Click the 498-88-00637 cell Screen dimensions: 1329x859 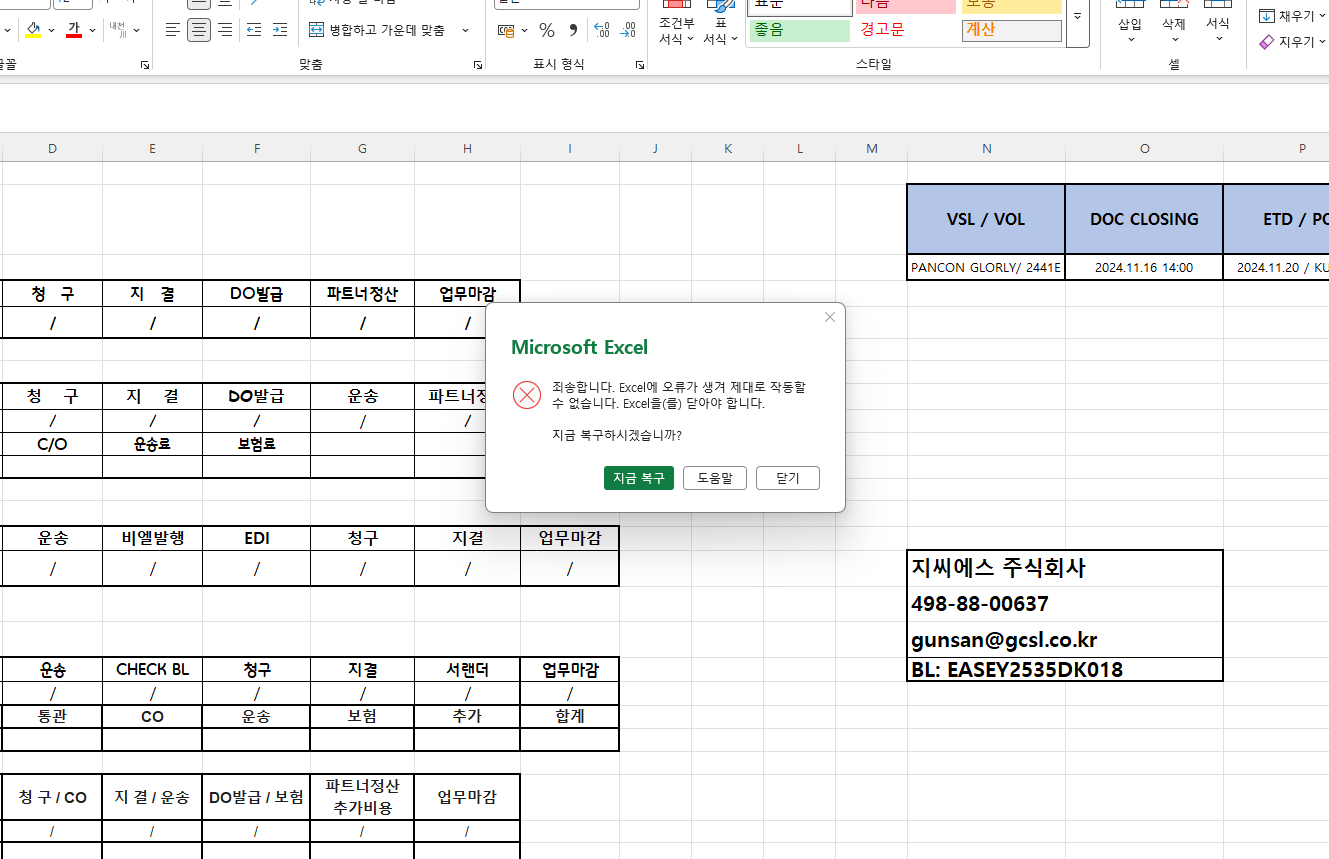click(1065, 604)
